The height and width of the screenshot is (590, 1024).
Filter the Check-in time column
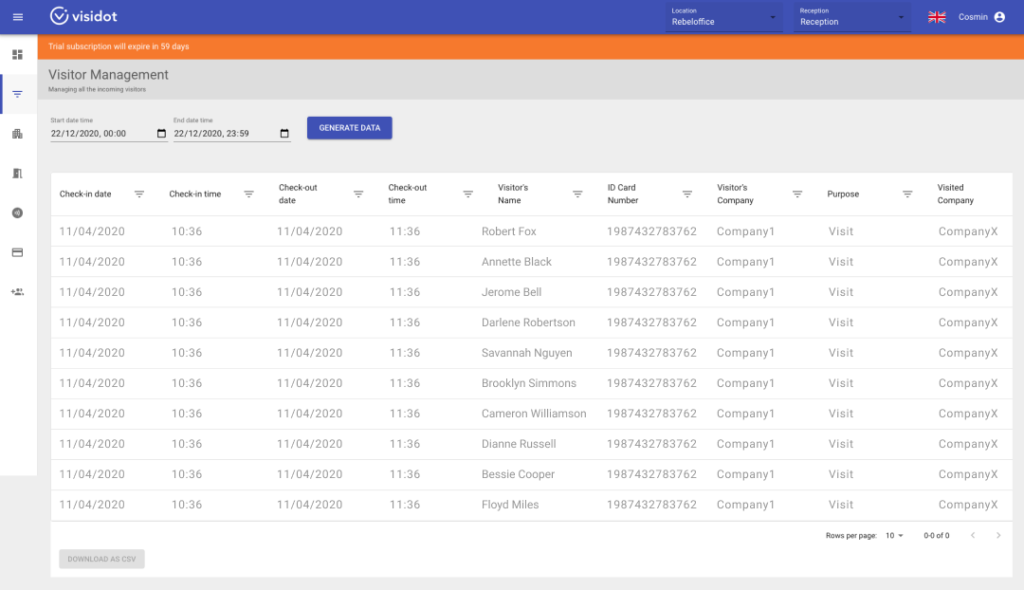(x=249, y=194)
